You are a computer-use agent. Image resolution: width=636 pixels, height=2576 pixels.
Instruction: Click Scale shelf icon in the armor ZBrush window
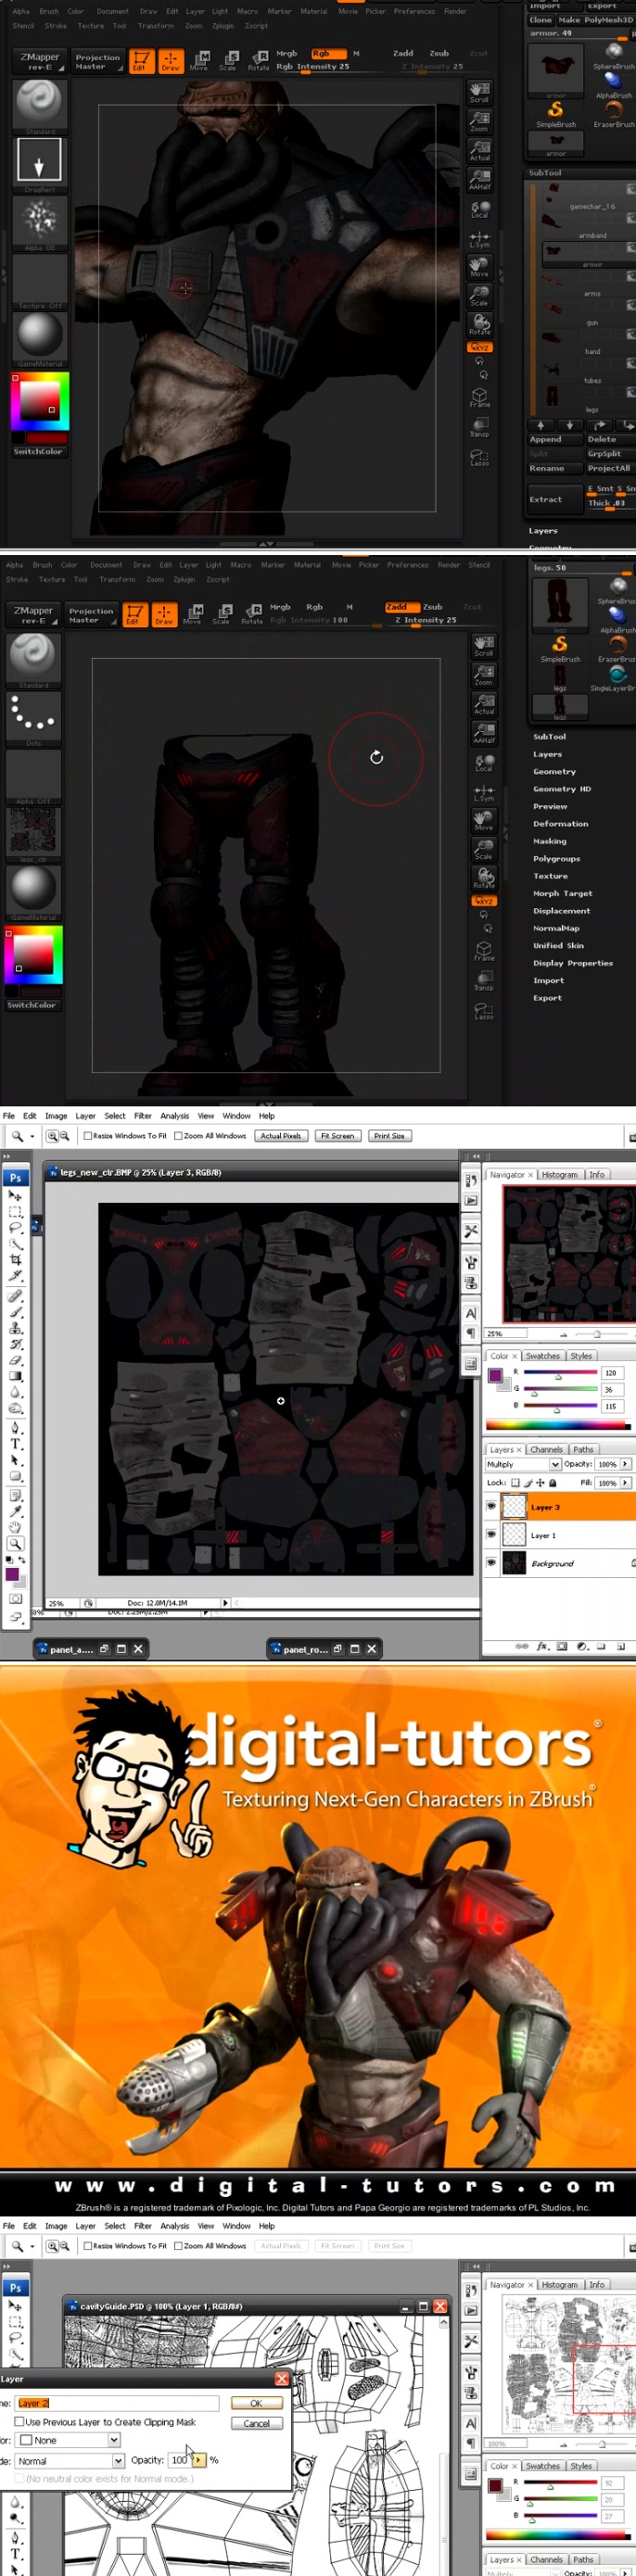pyautogui.click(x=228, y=61)
